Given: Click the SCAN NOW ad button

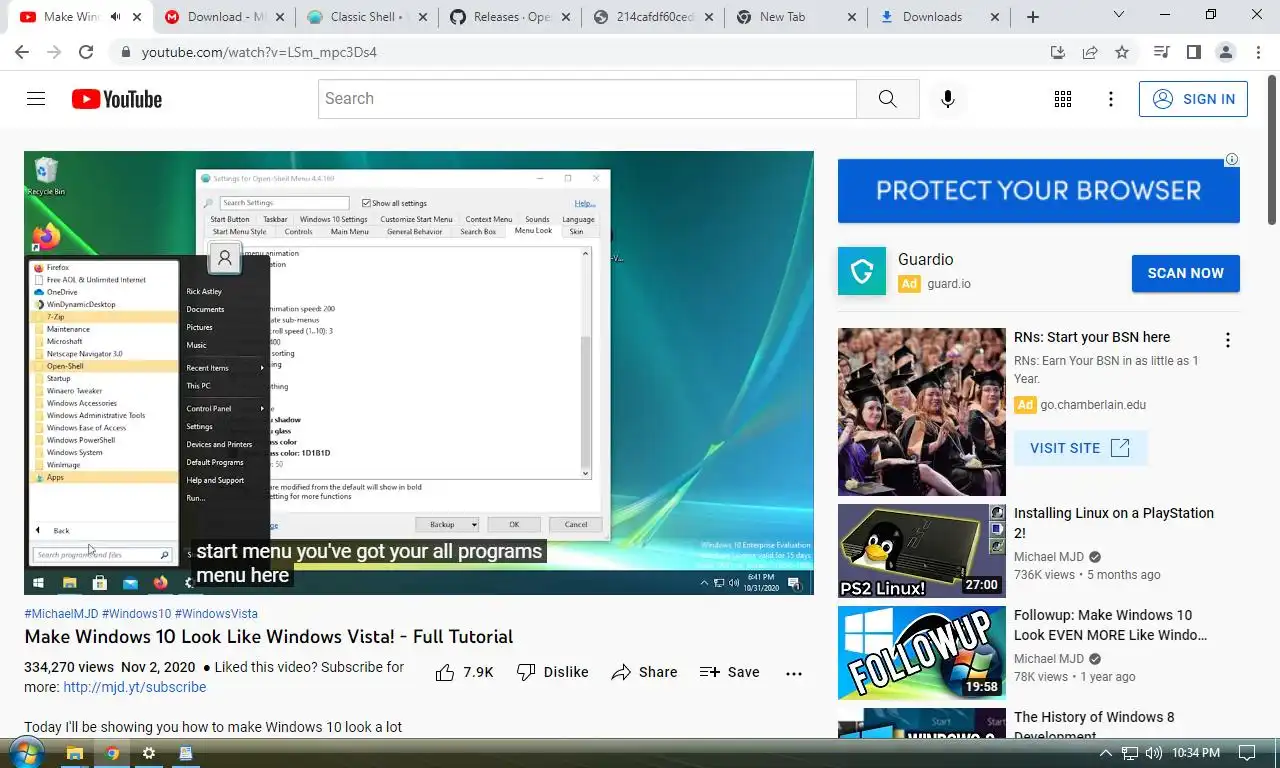Looking at the screenshot, I should [x=1185, y=273].
